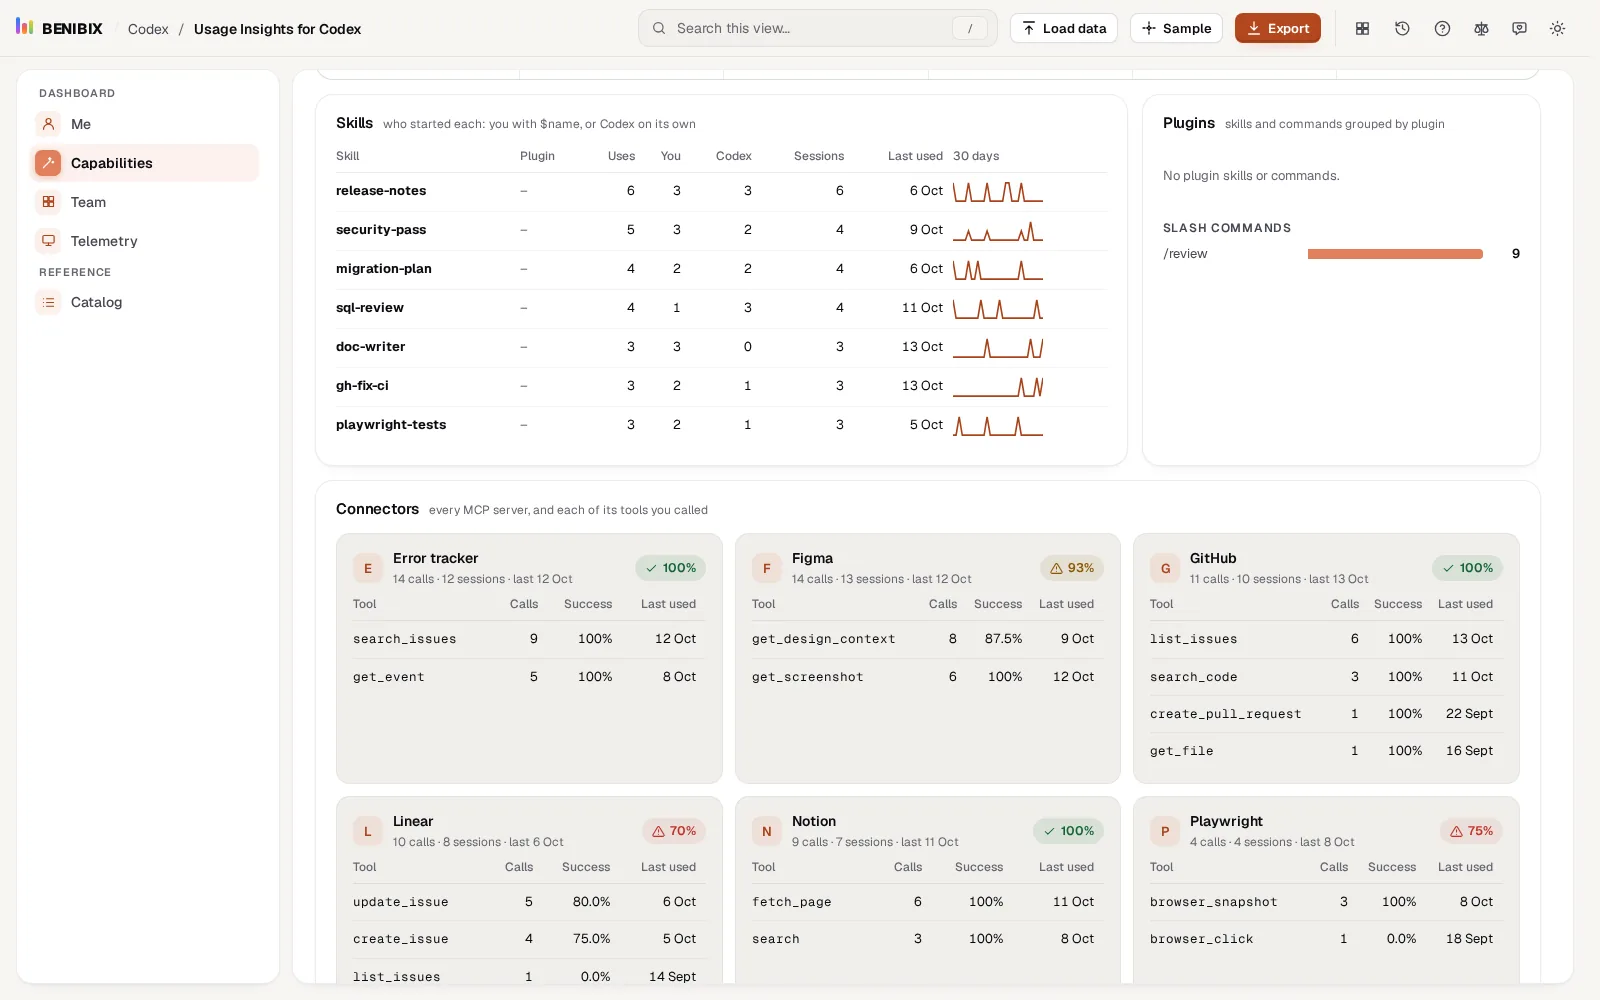This screenshot has width=1600, height=1000.
Task: Click the /review usage bar
Action: [x=1395, y=254]
